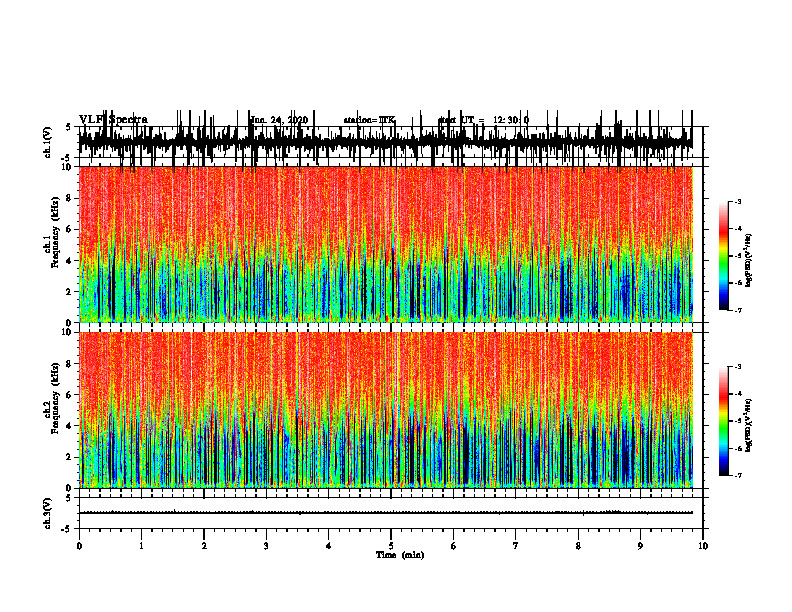Click the 'ch.3(V)' waveform axis label
This screenshot has height=612, width=792.
click(x=48, y=514)
